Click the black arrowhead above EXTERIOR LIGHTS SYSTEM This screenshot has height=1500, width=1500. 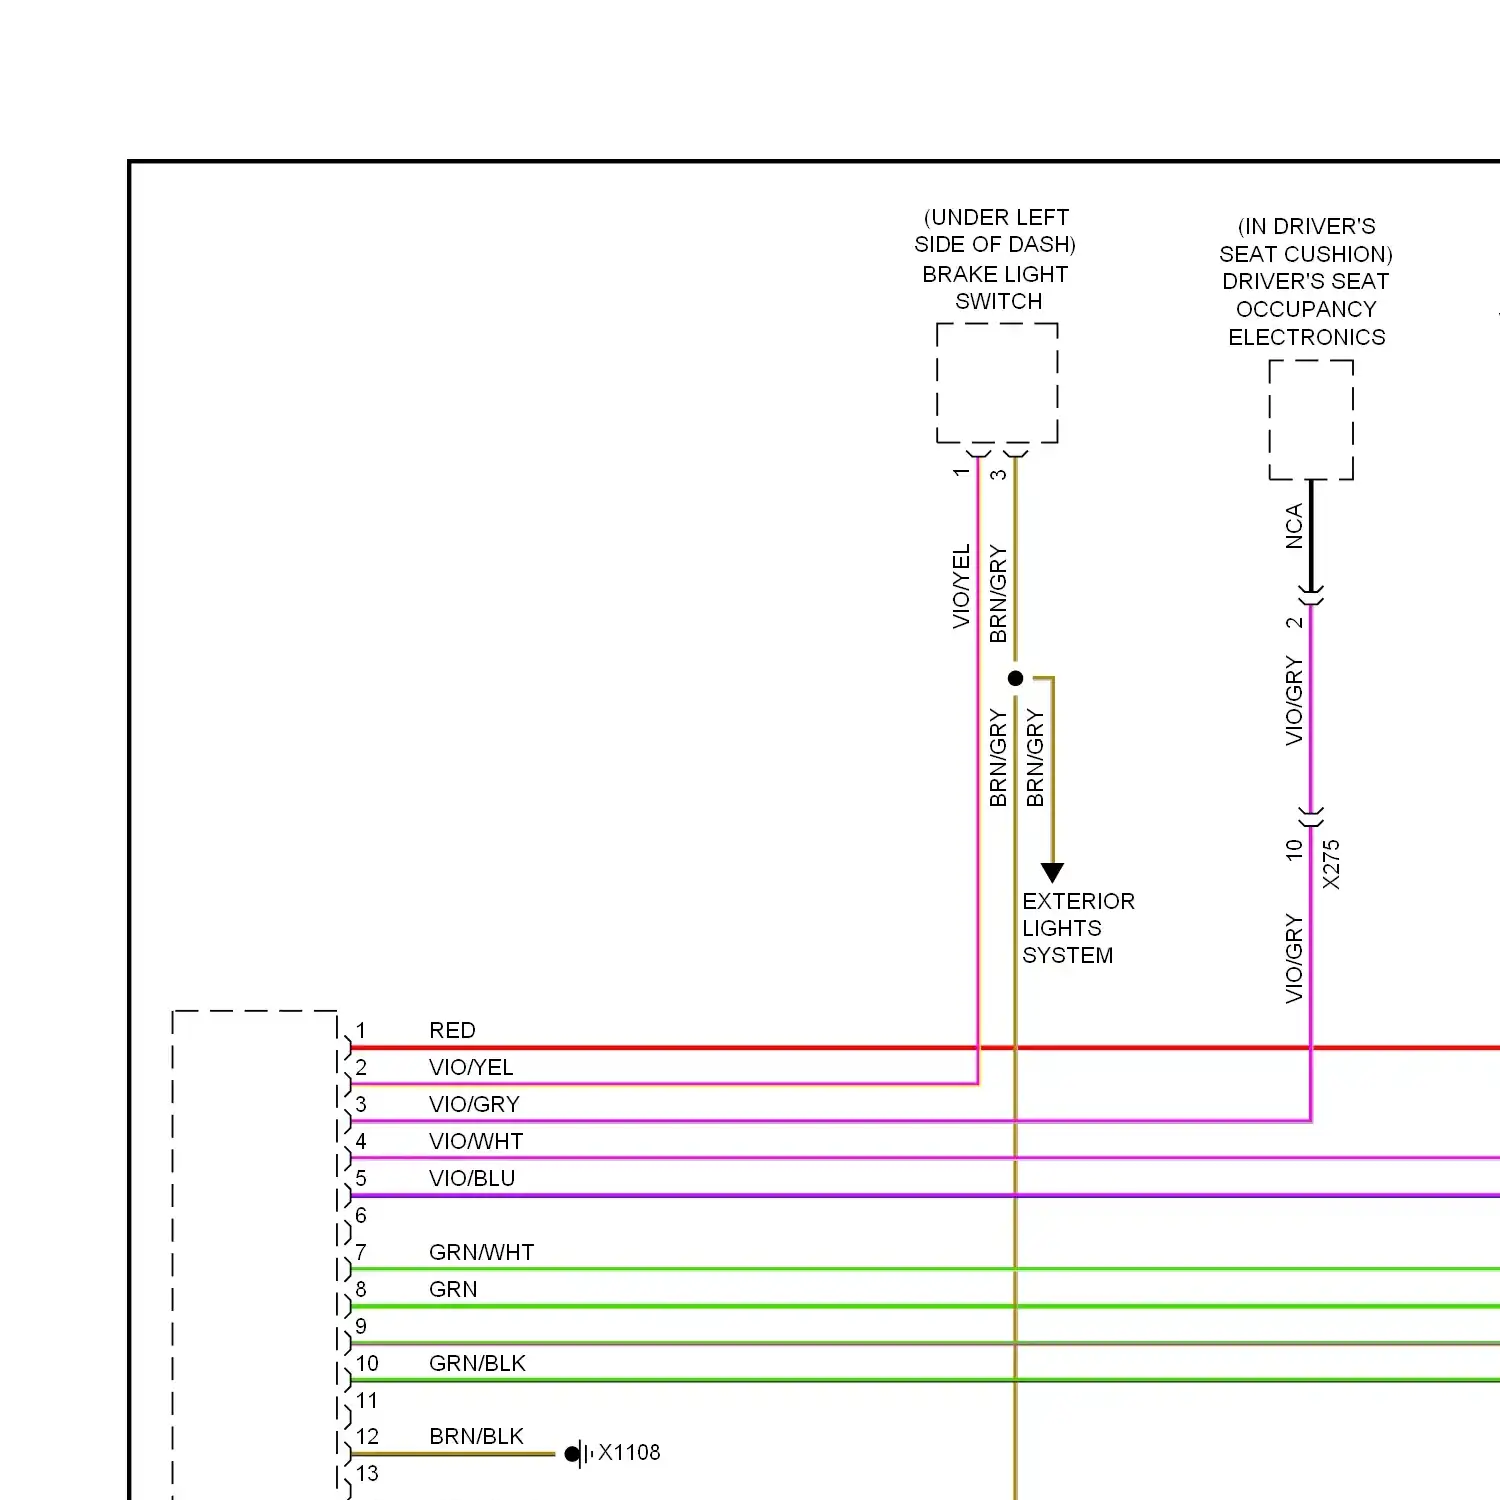pos(1052,872)
